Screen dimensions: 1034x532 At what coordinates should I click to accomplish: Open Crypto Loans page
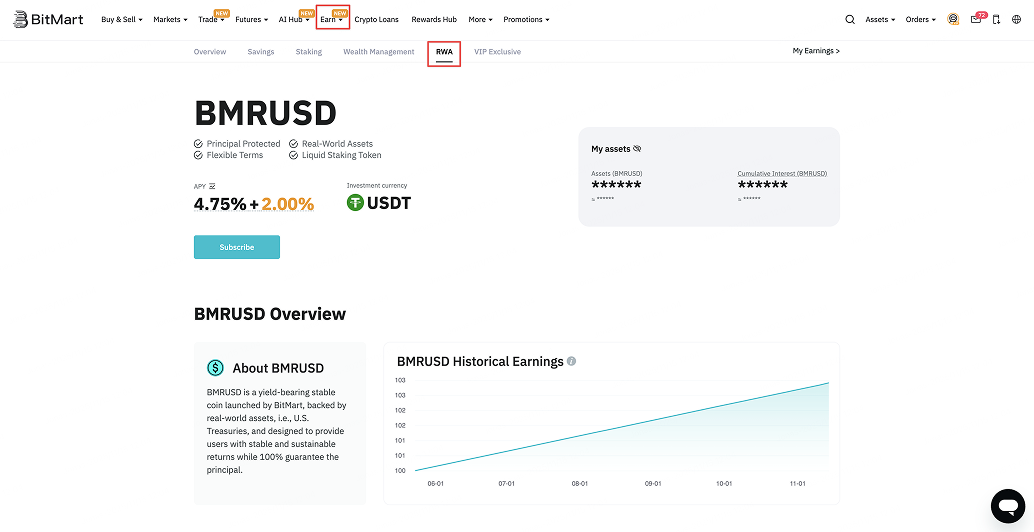point(376,20)
